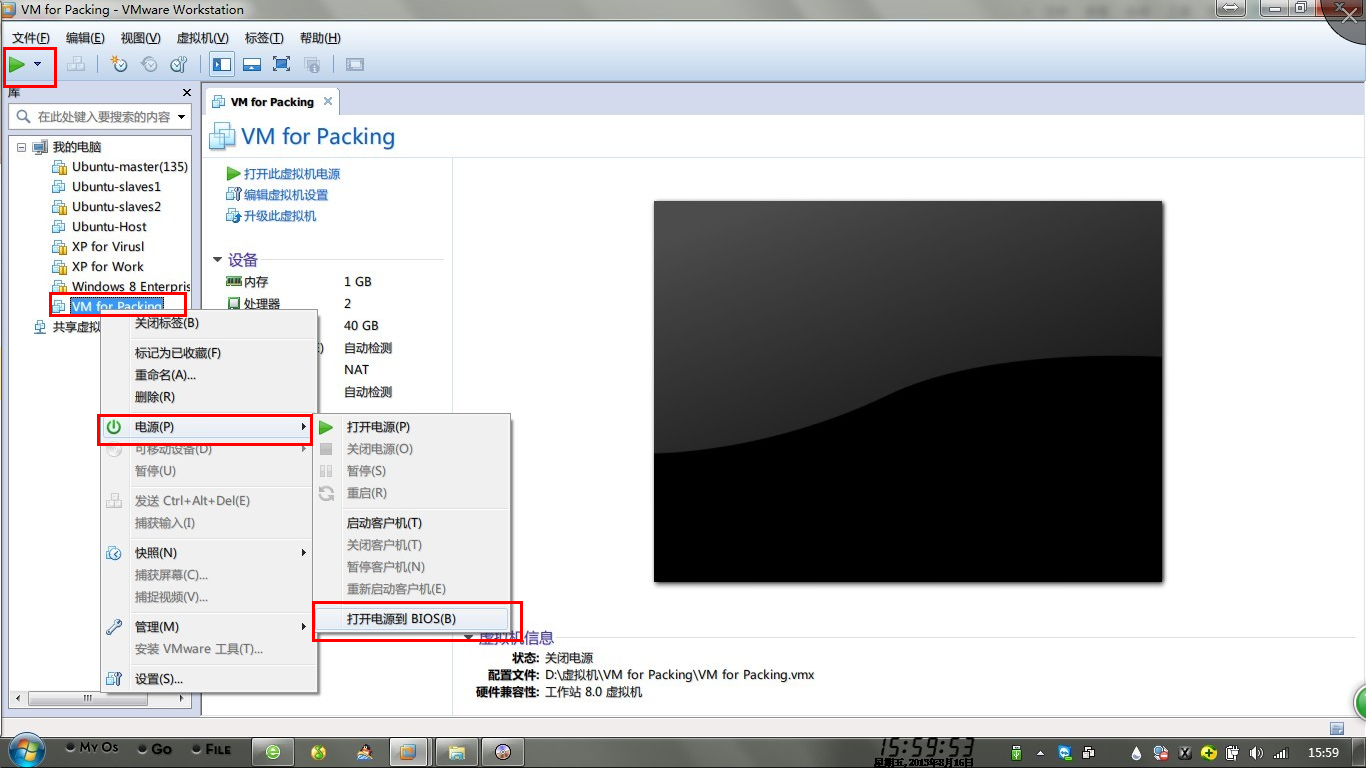Open the 标签(T) menu
Image resolution: width=1366 pixels, height=768 pixels.
[264, 38]
